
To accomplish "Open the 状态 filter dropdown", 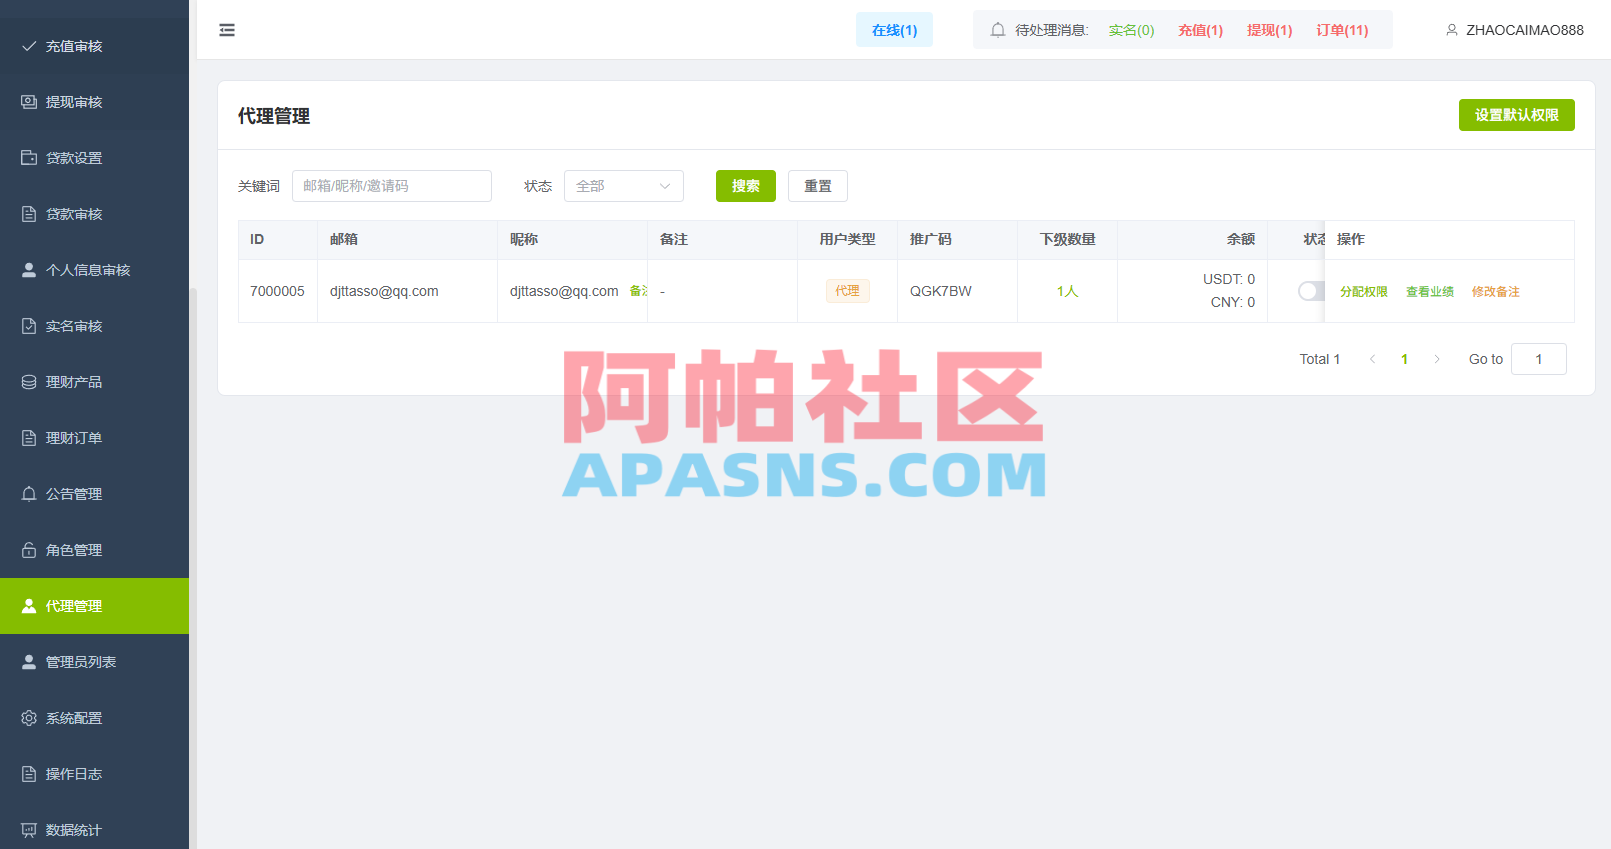I will [x=624, y=186].
